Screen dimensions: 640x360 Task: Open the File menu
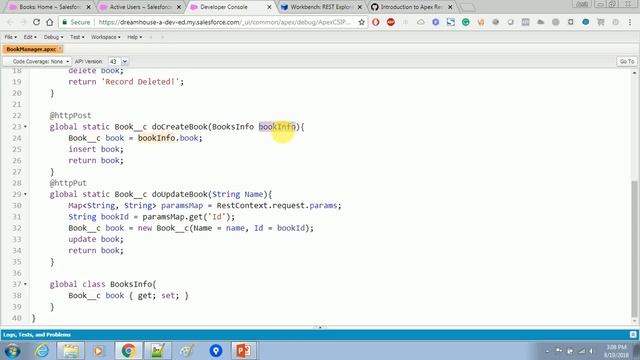tap(11, 37)
